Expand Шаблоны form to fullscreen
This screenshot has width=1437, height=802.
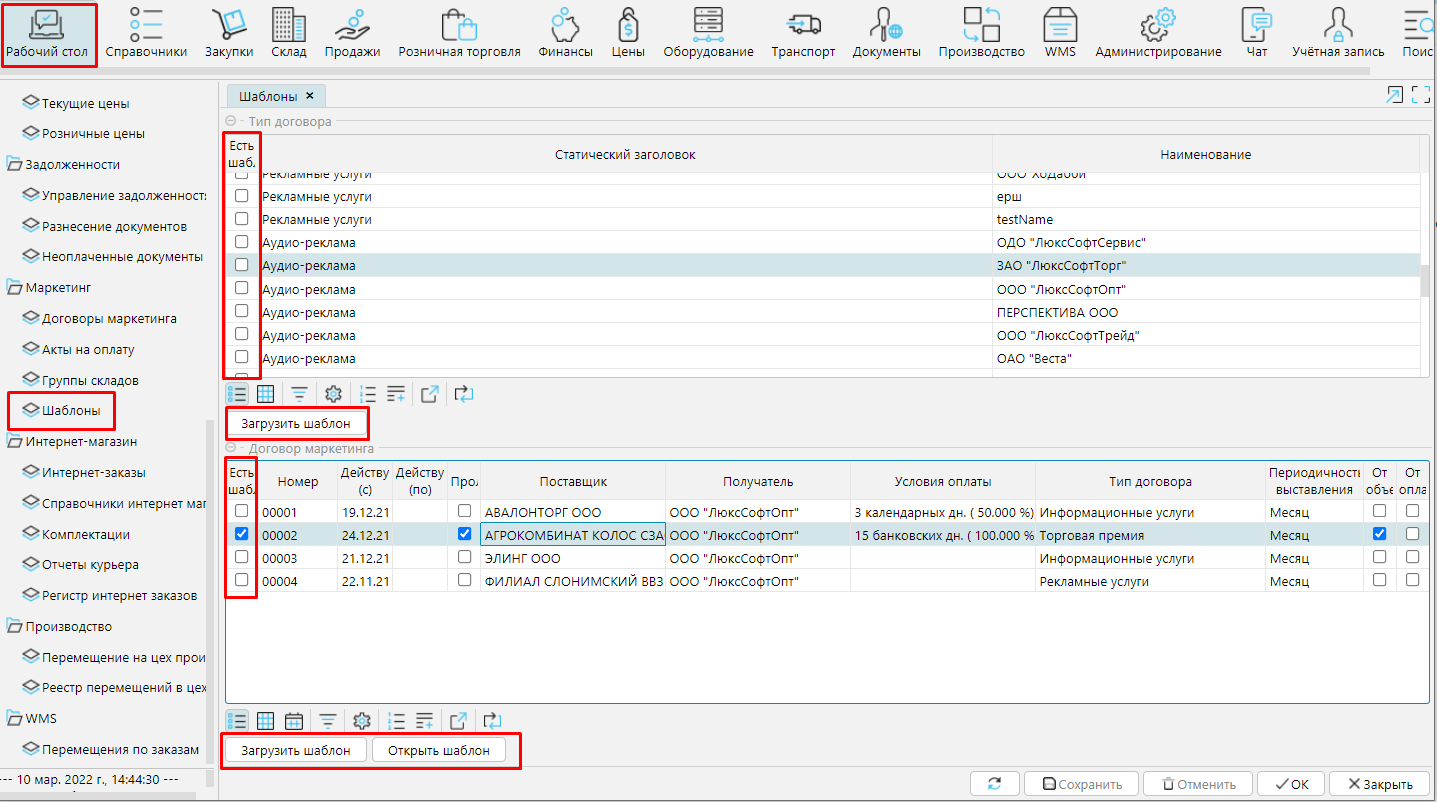pyautogui.click(x=1420, y=95)
